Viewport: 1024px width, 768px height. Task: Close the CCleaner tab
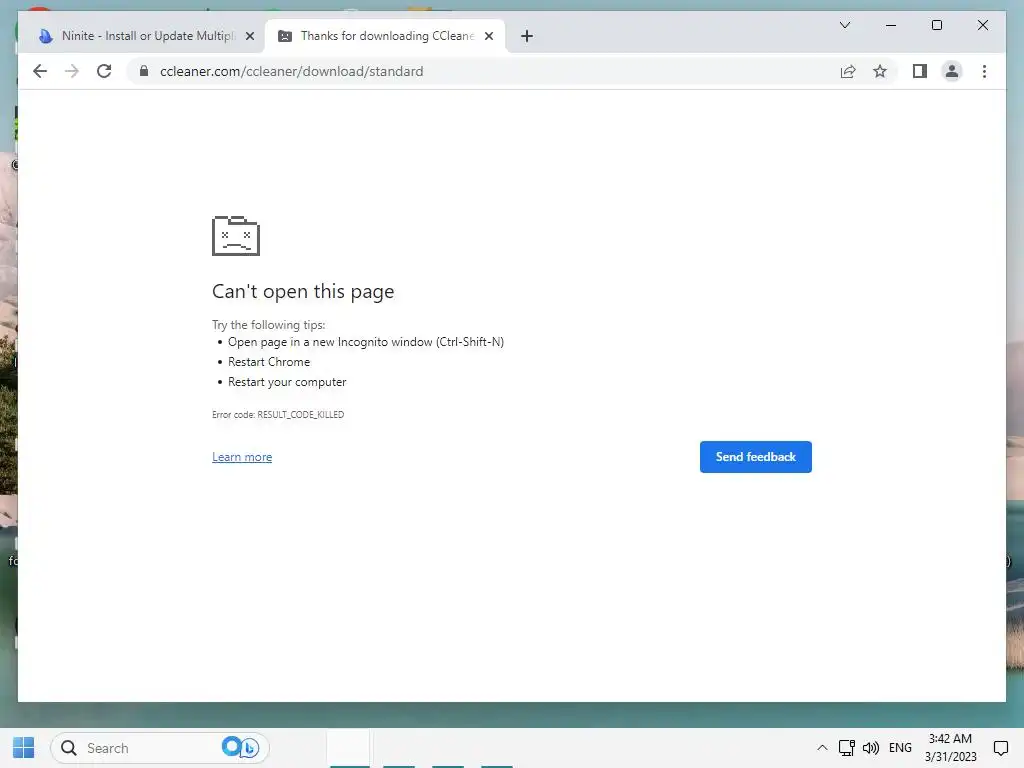pos(488,36)
